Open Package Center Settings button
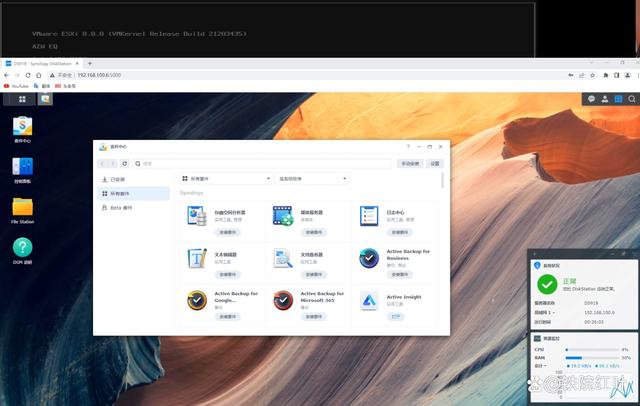This screenshot has height=406, width=640. 434,163
